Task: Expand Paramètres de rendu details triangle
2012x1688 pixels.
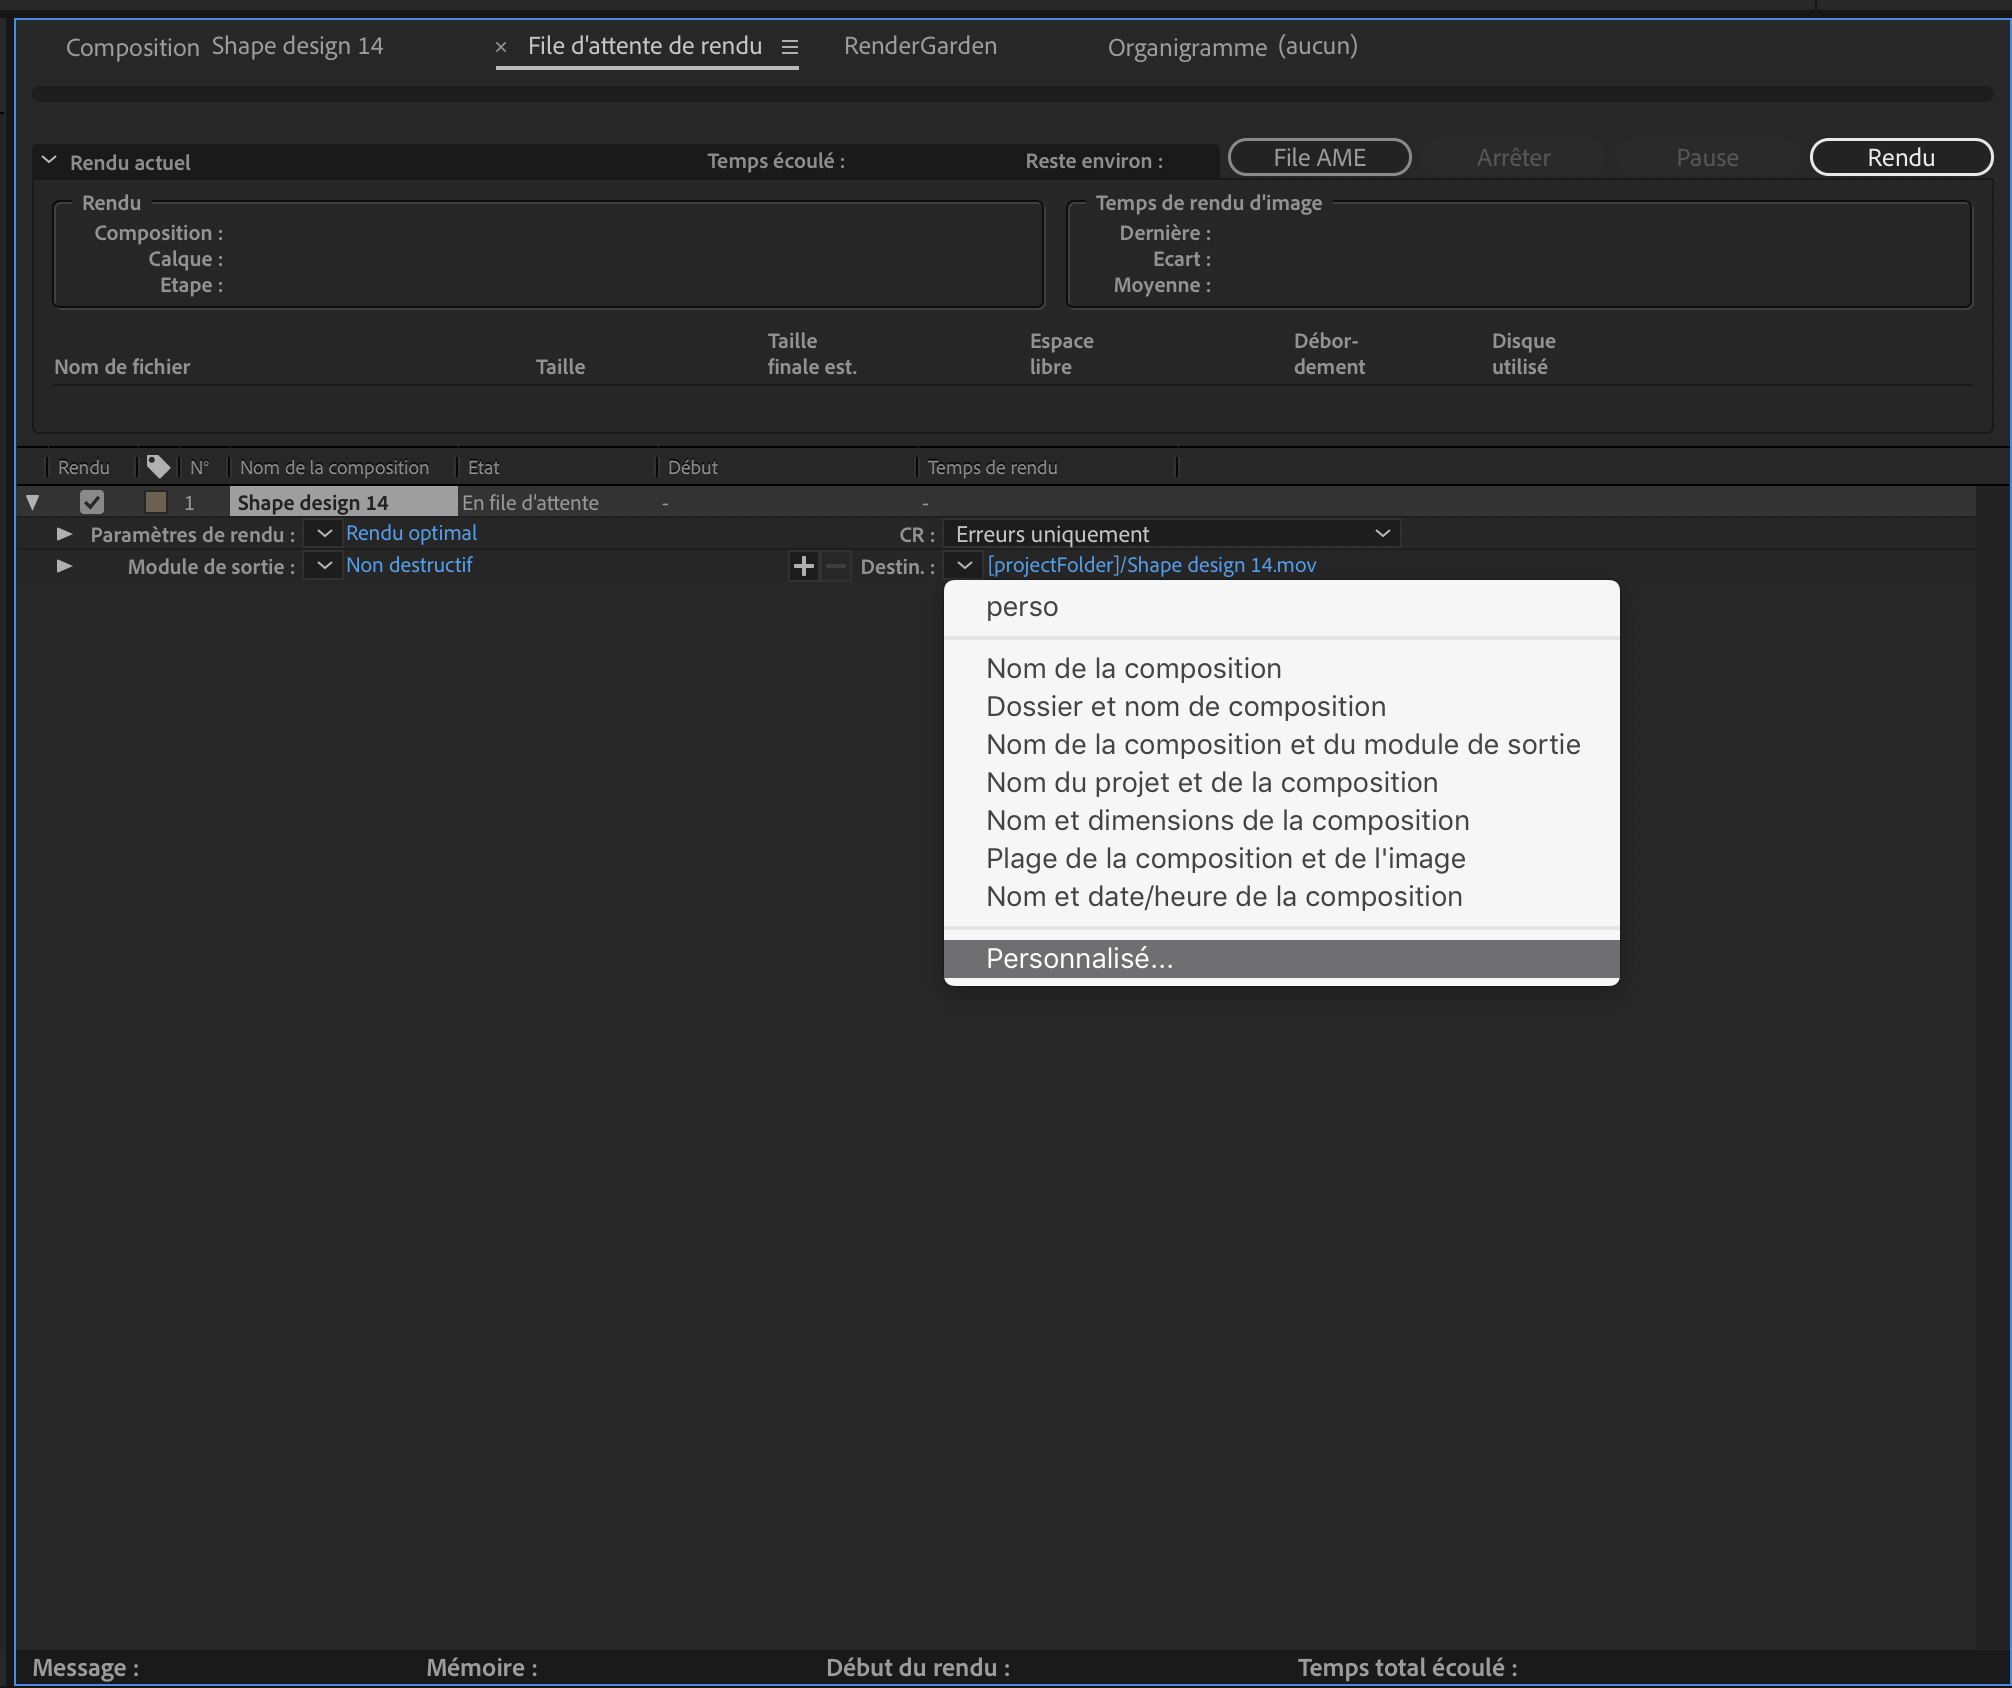Action: (x=65, y=534)
